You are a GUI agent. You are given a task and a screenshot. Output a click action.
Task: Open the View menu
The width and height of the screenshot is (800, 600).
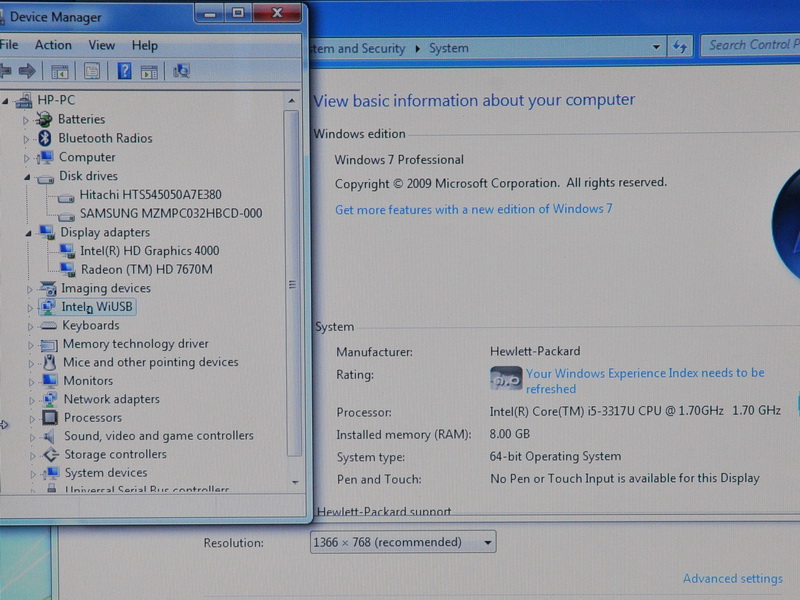pos(102,45)
